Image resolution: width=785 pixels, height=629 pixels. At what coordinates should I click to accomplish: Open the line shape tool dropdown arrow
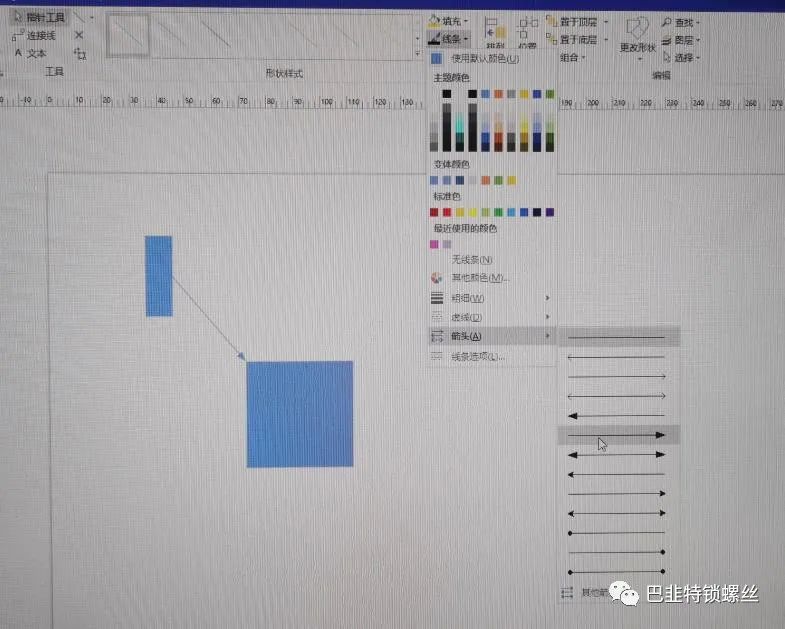click(x=92, y=18)
